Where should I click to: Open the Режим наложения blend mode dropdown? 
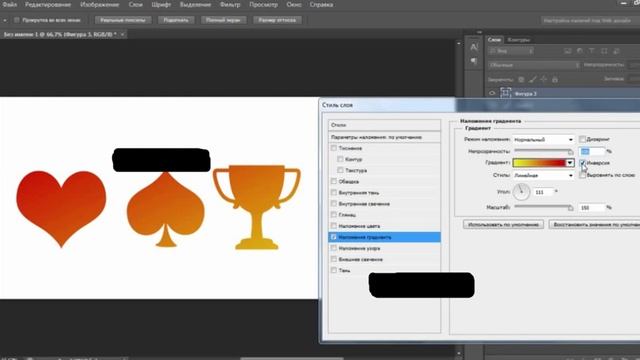click(543, 140)
